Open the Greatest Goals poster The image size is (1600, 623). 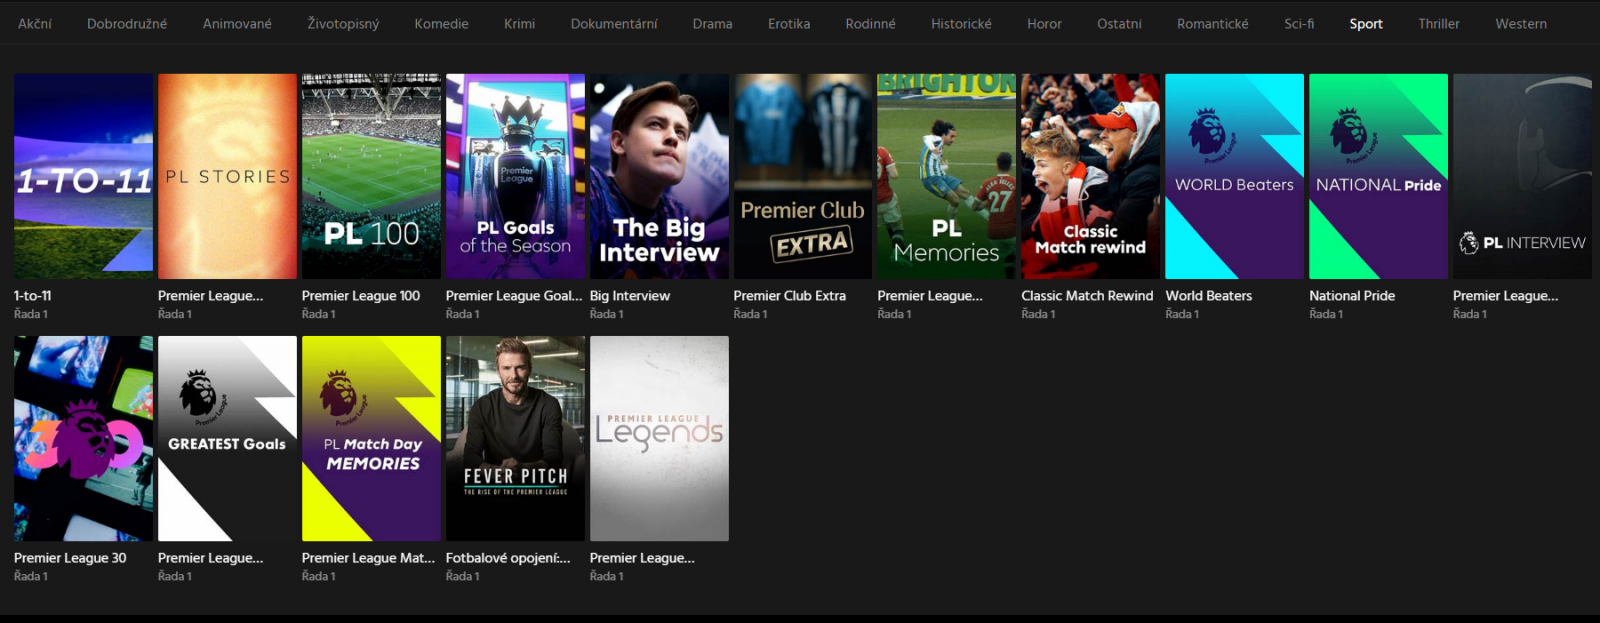227,438
